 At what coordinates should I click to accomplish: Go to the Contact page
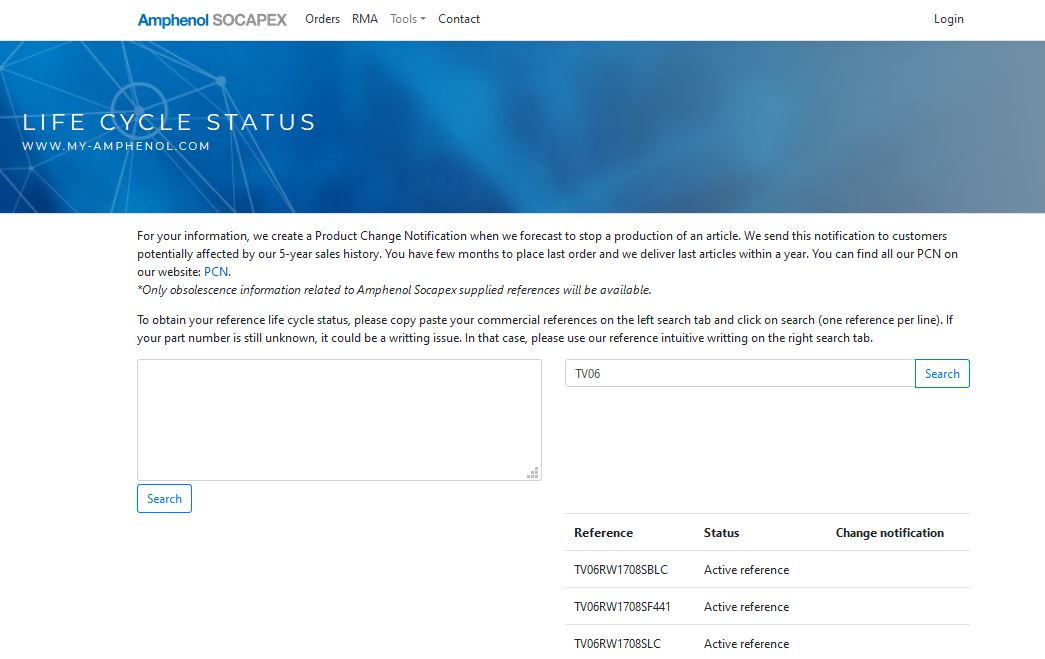click(459, 19)
